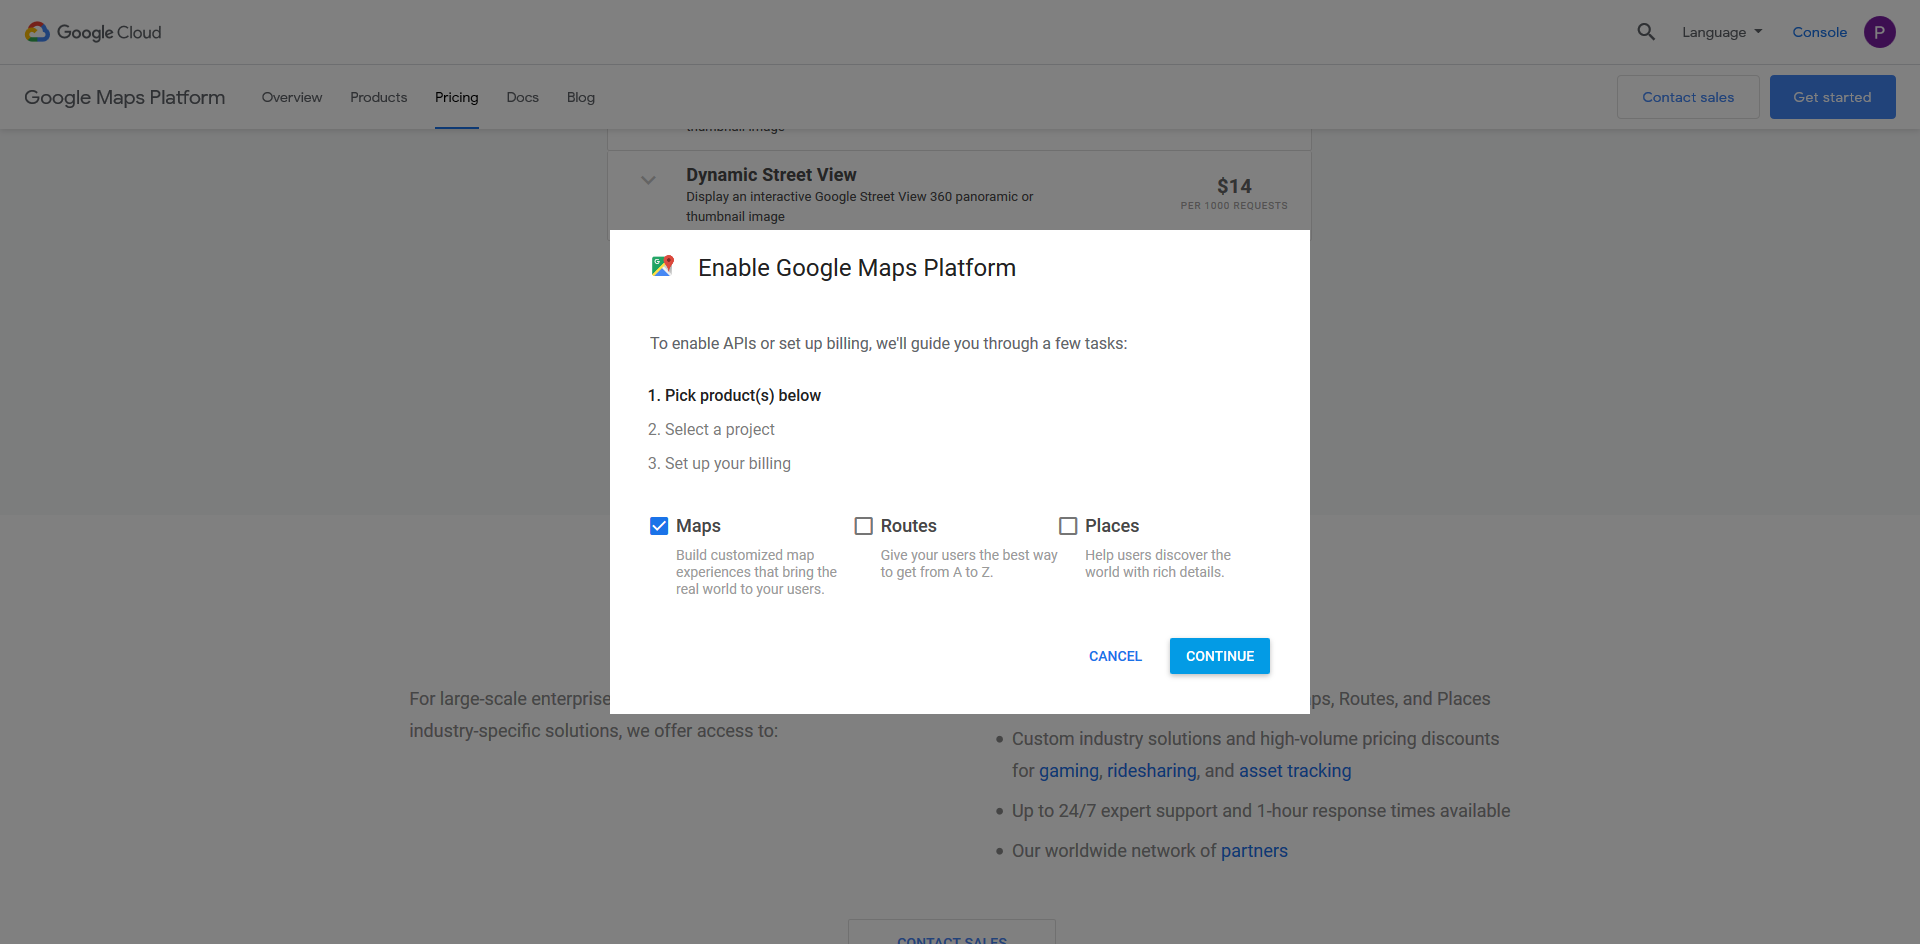Follow the asset tracking link

coord(1295,771)
